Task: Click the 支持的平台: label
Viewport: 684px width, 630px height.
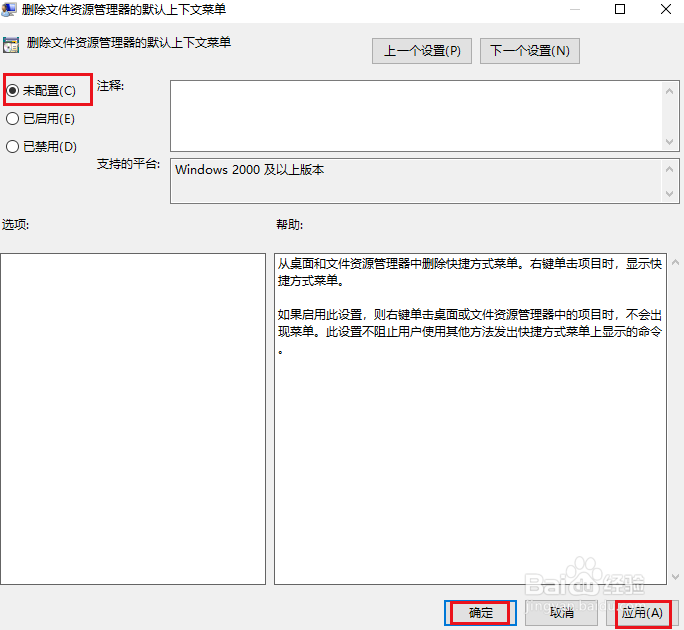Action: 128,164
